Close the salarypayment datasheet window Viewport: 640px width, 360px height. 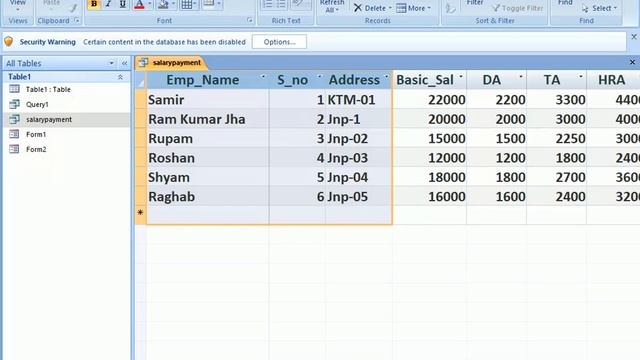[632, 62]
